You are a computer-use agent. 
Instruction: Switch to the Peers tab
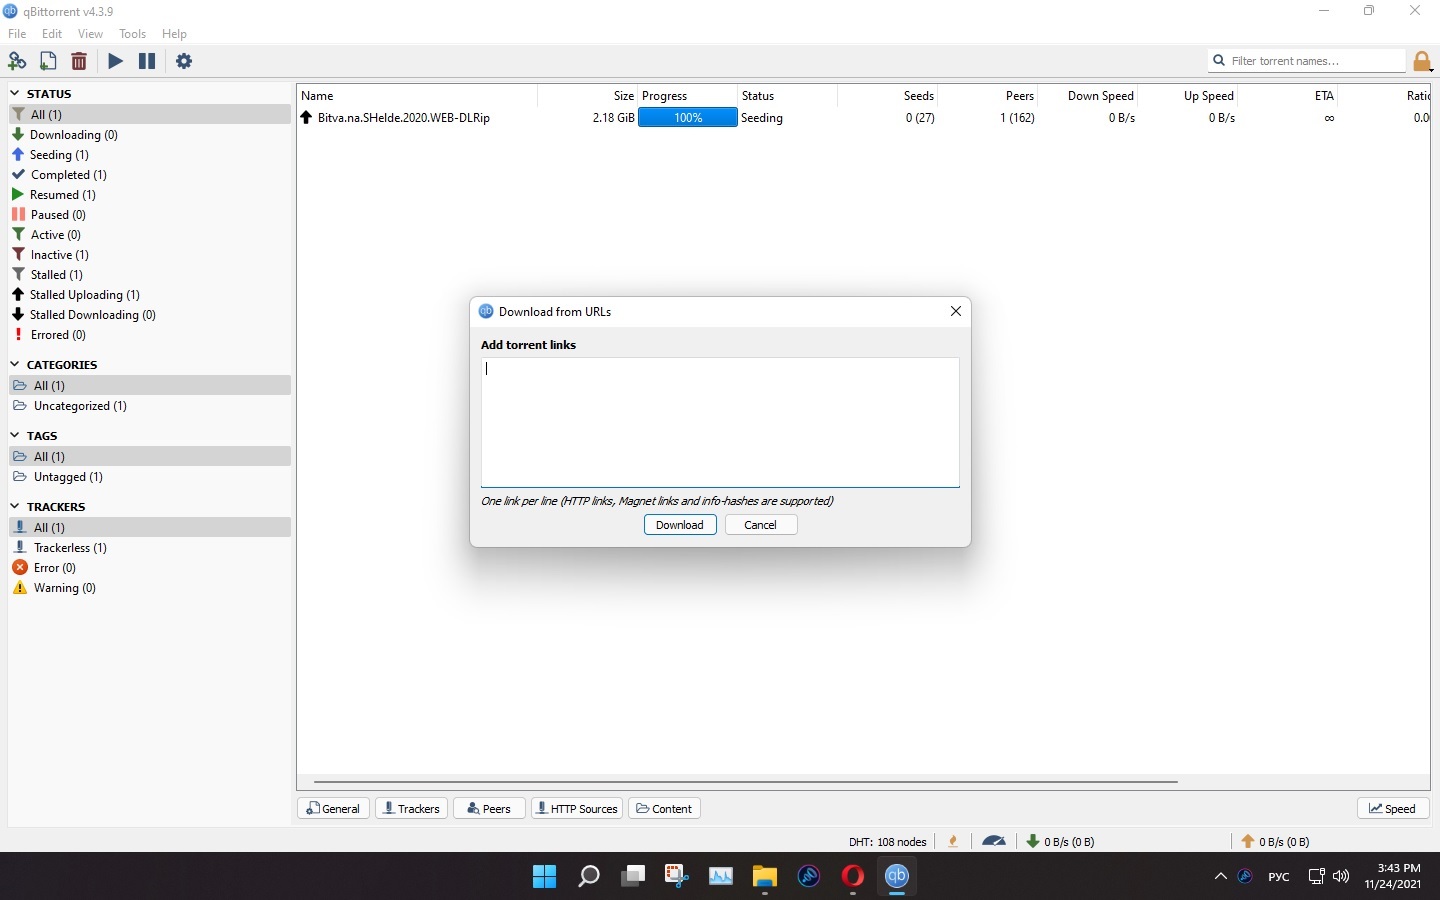click(x=489, y=808)
